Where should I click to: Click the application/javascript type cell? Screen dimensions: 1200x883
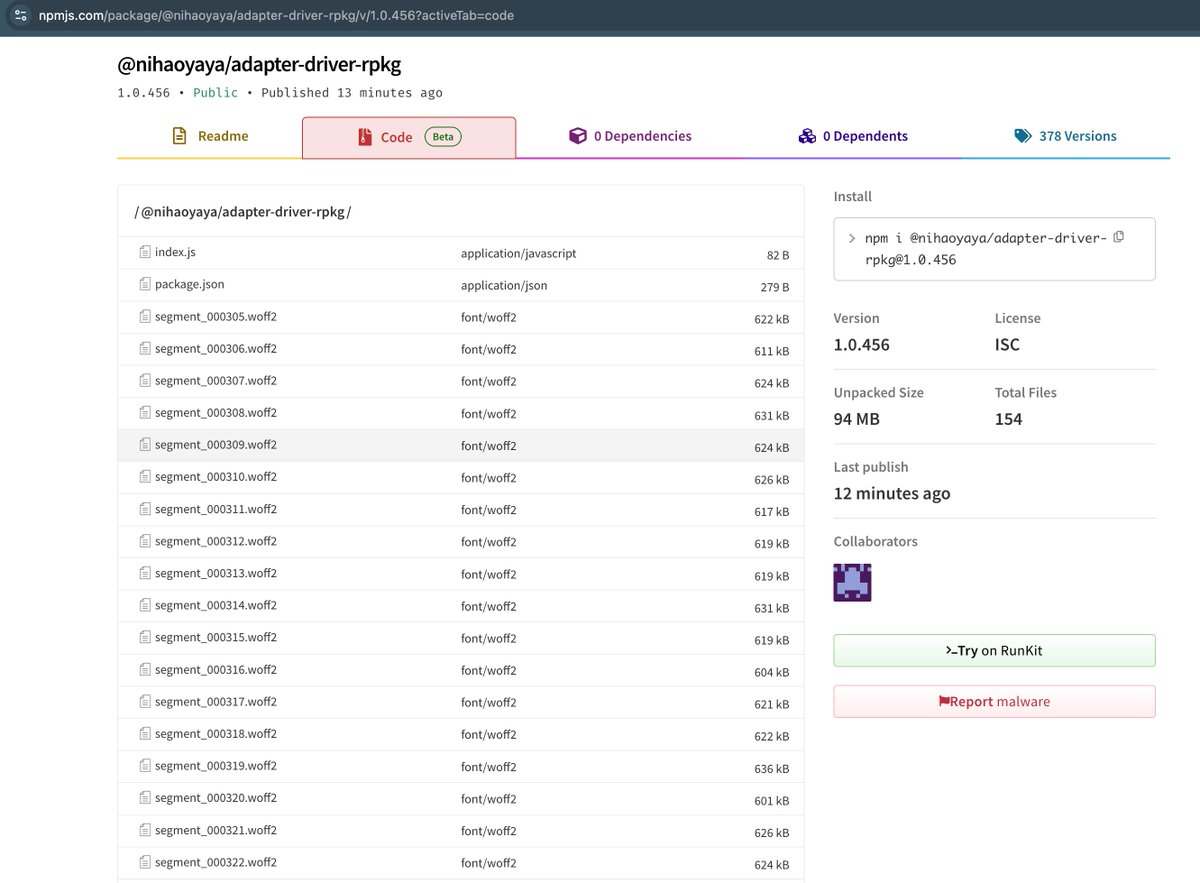coord(518,254)
